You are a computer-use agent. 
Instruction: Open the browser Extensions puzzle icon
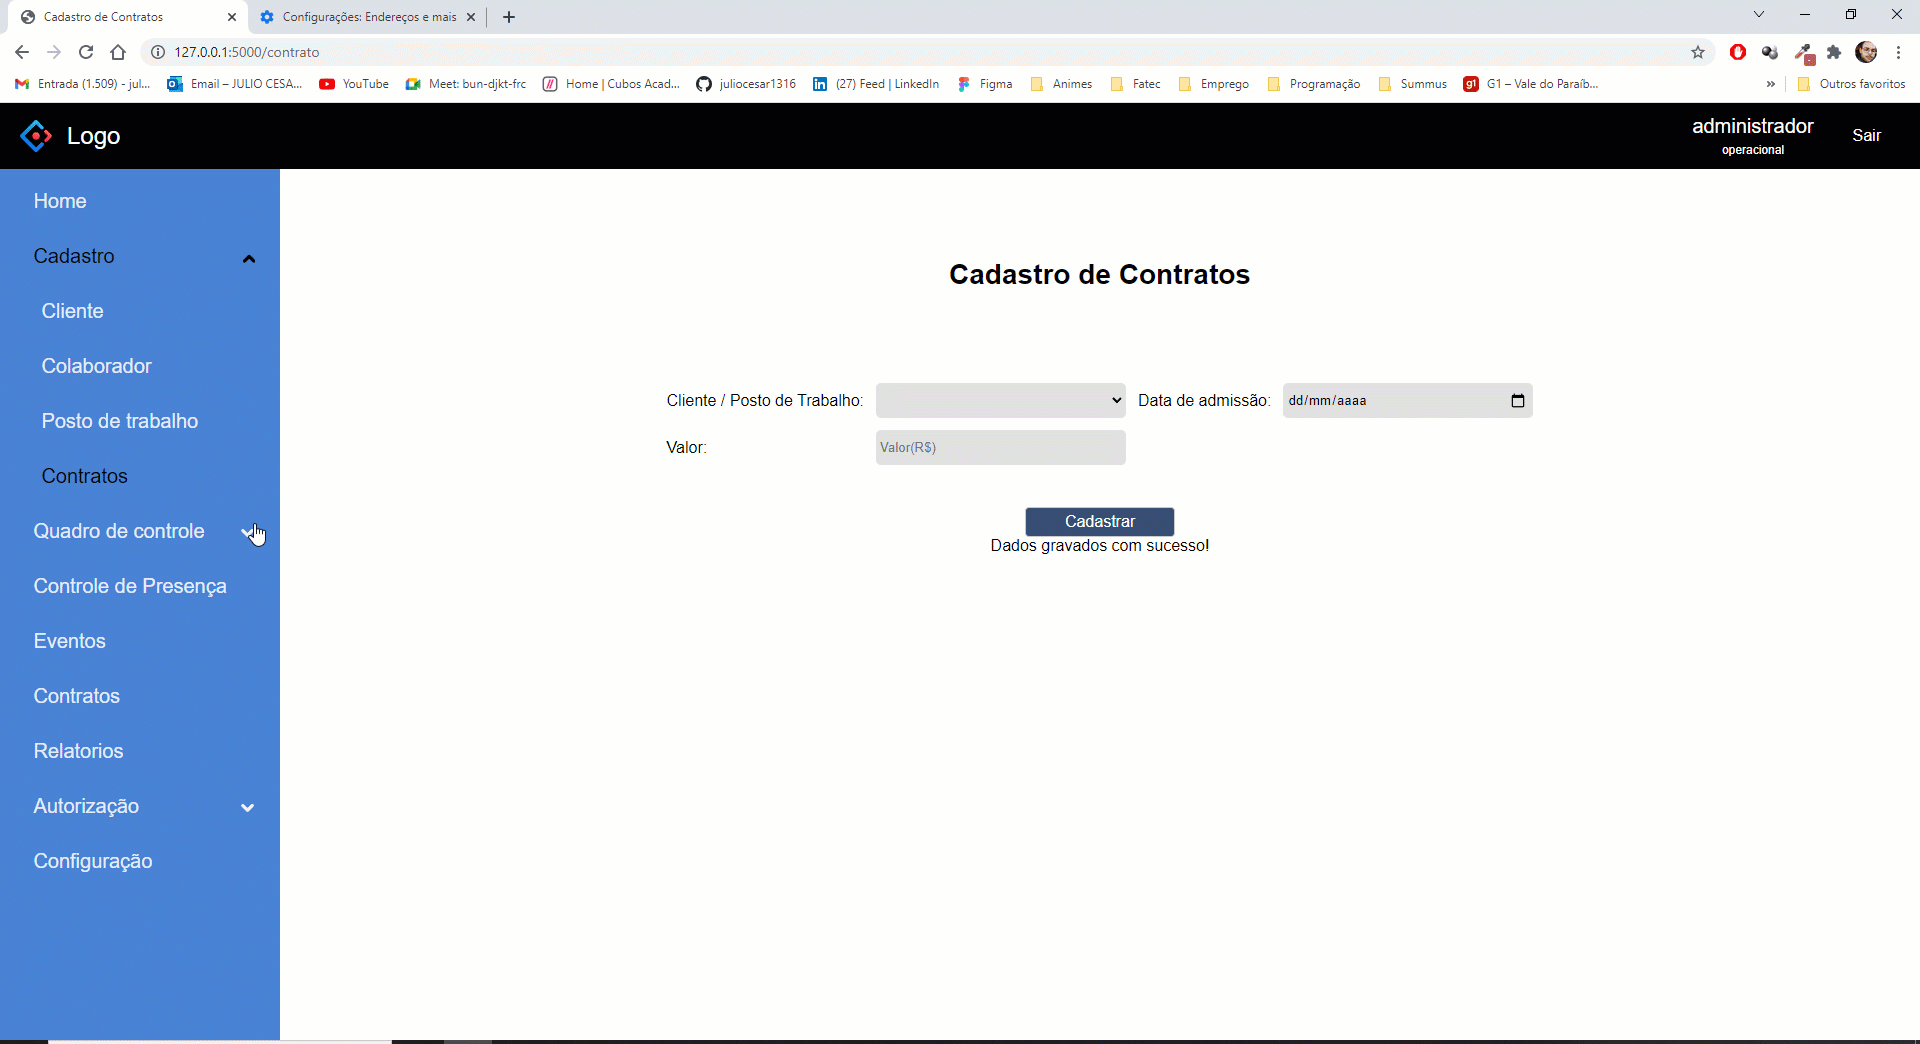[x=1834, y=52]
